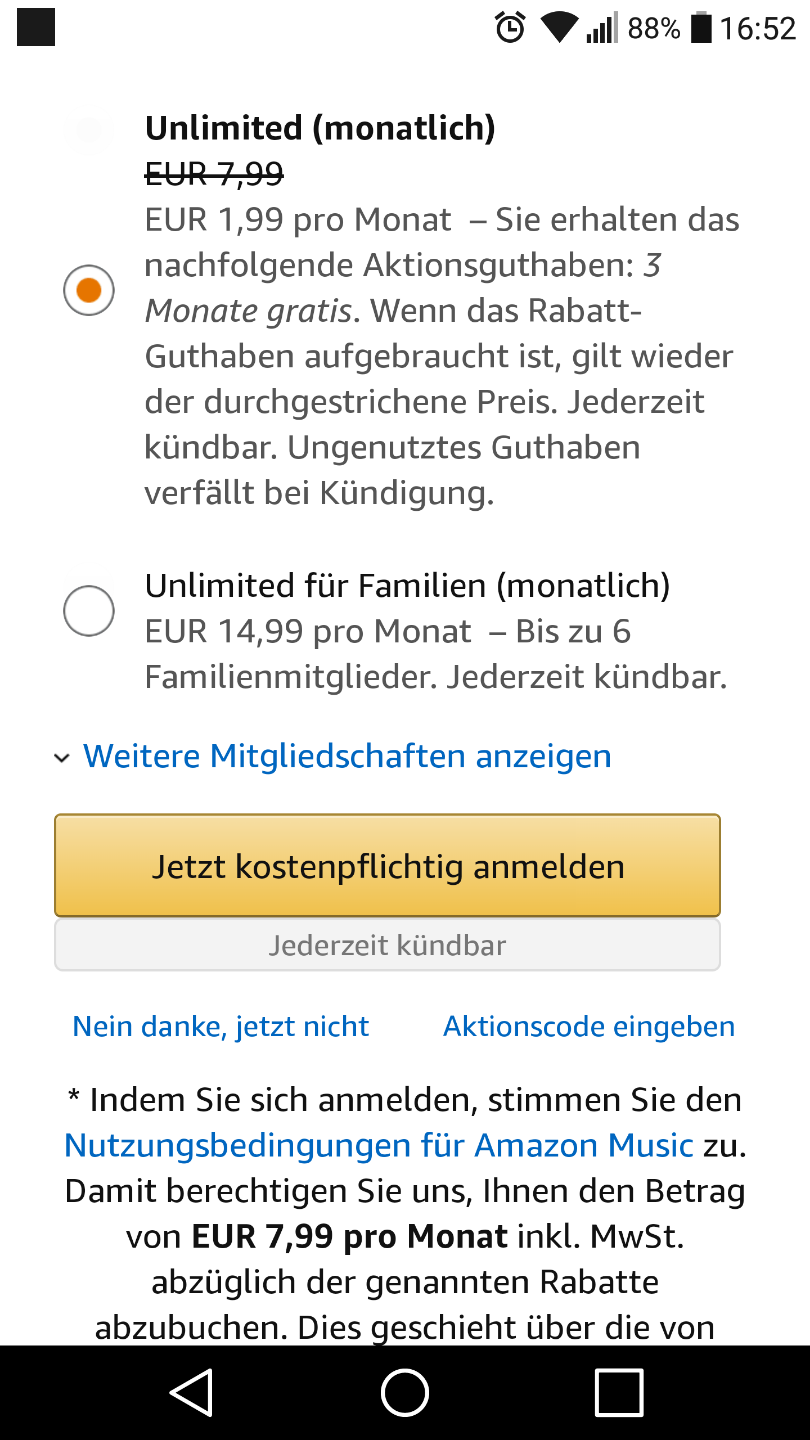Tap the Android back navigation triangle
The width and height of the screenshot is (810, 1440).
click(x=191, y=1391)
